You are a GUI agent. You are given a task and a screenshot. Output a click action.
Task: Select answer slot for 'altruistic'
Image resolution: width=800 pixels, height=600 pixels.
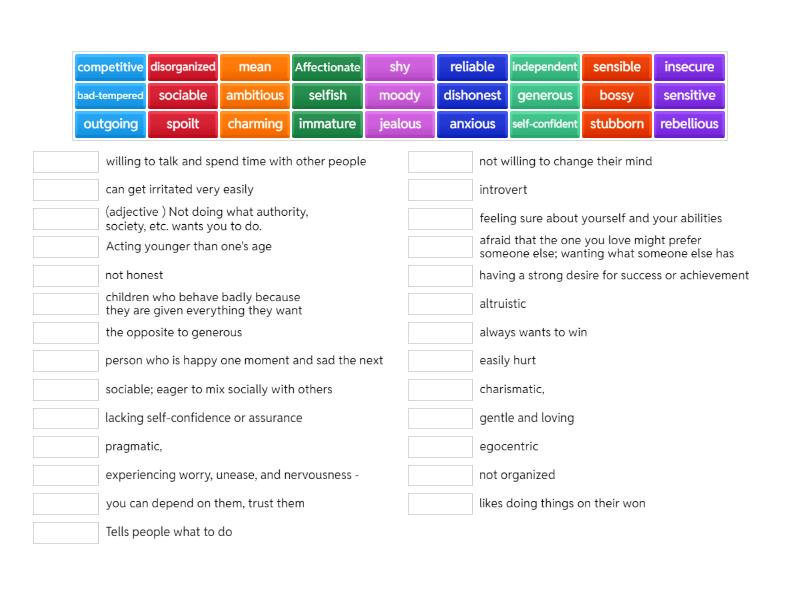click(x=440, y=304)
